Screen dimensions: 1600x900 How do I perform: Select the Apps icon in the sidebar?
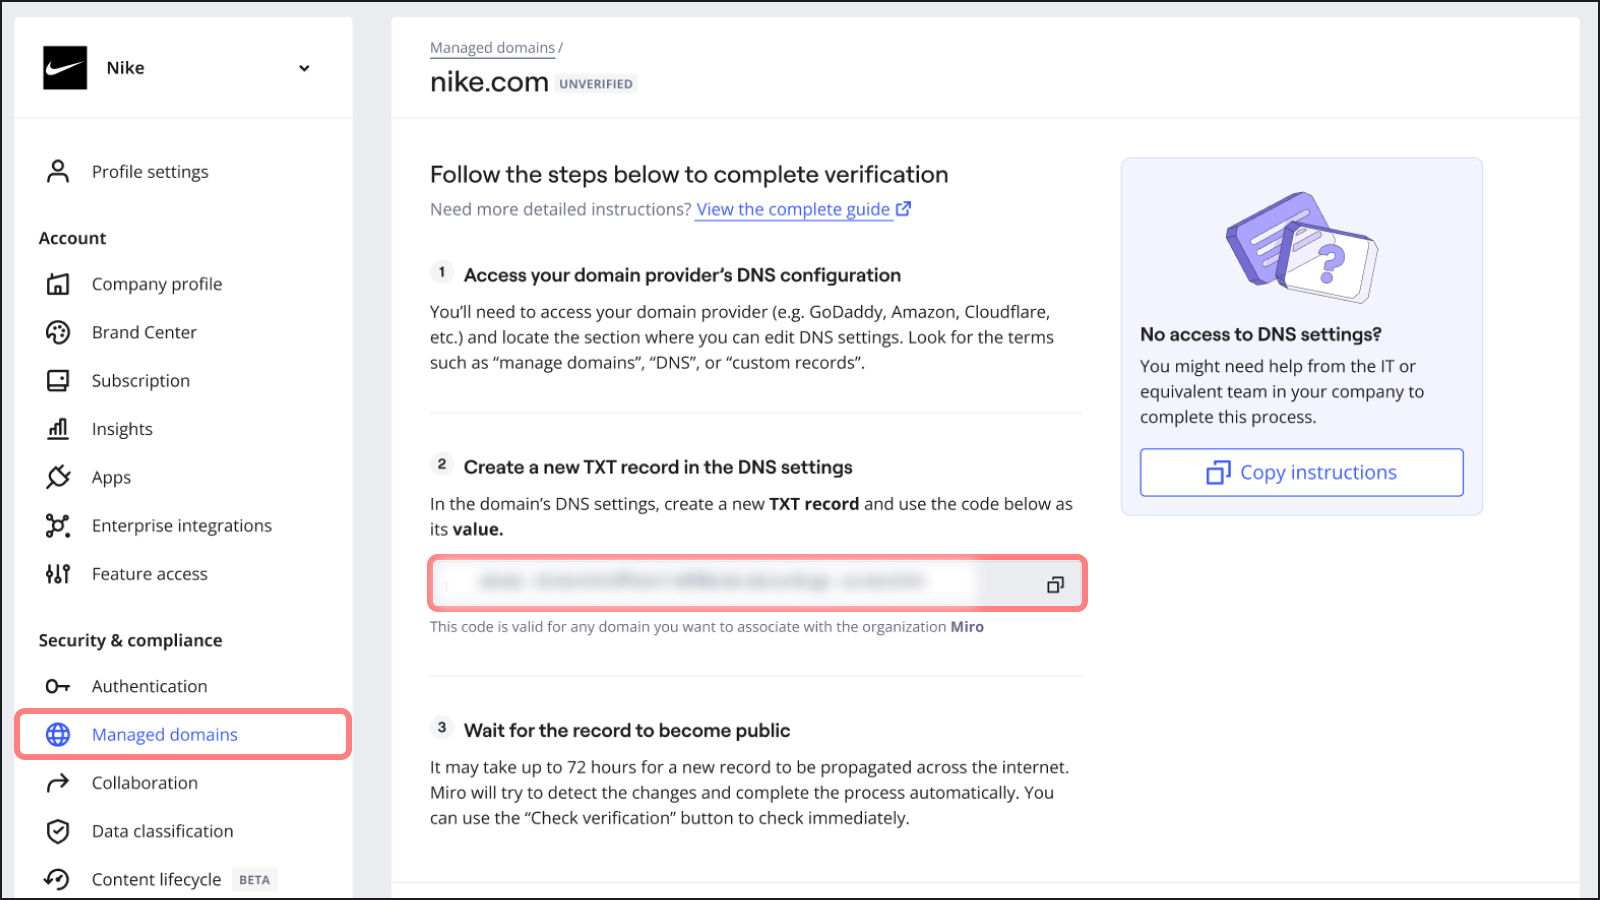click(58, 477)
